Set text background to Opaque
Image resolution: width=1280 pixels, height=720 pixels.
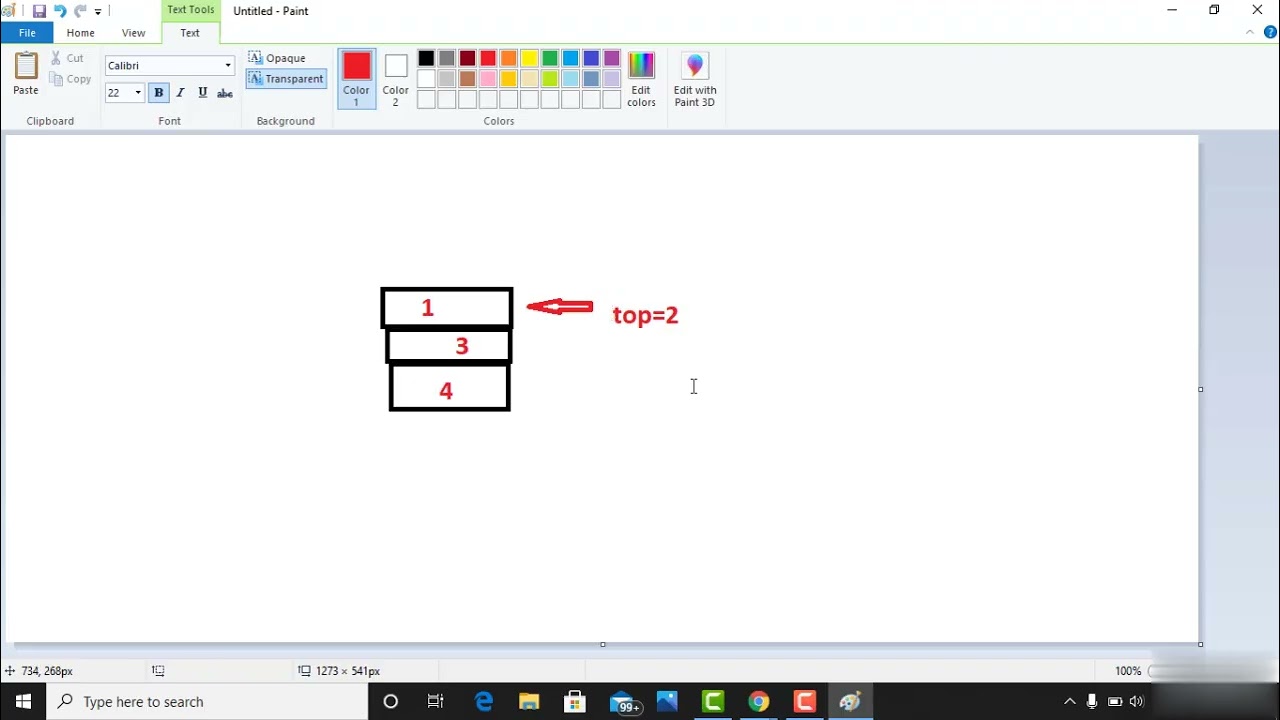pyautogui.click(x=278, y=58)
